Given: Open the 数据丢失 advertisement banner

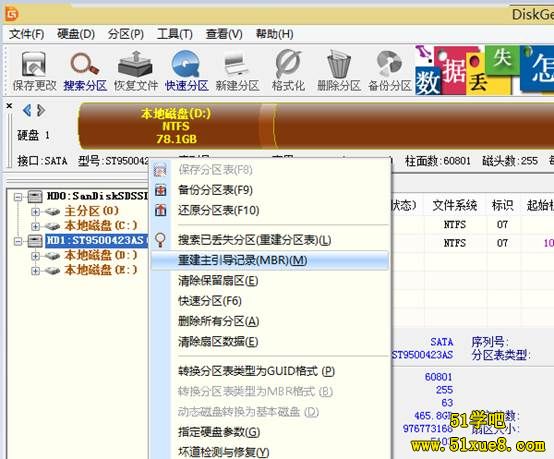Looking at the screenshot, I should click(484, 70).
